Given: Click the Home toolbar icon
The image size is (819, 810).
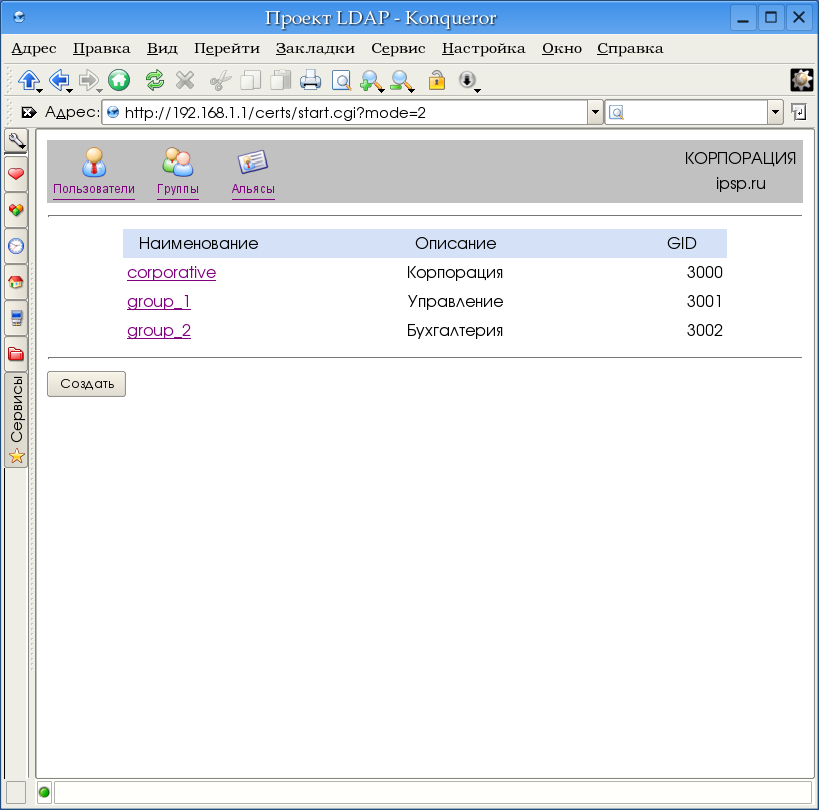Looking at the screenshot, I should pos(119,80).
